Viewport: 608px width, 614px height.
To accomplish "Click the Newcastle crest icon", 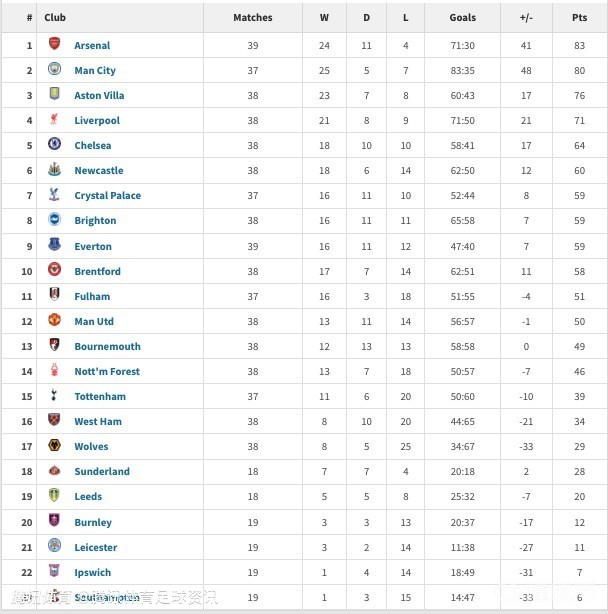I will (x=54, y=170).
